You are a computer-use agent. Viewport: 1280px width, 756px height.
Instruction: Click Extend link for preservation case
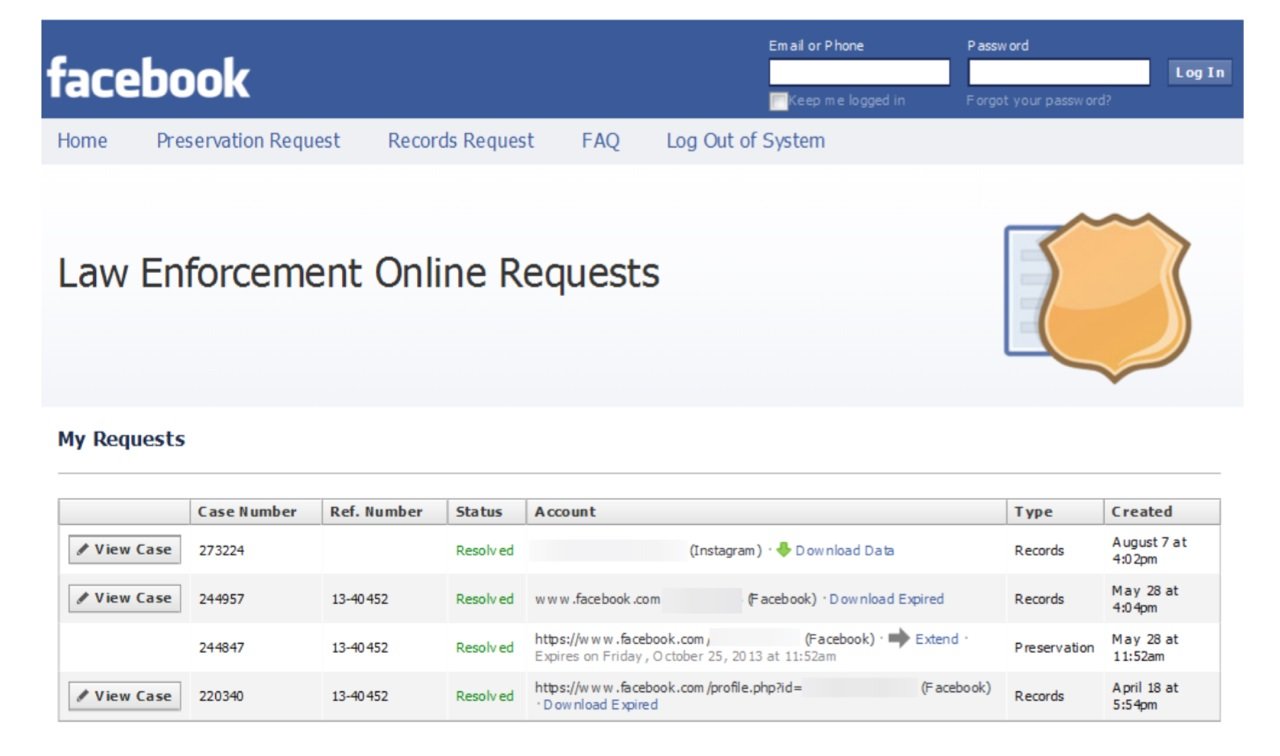(x=937, y=639)
